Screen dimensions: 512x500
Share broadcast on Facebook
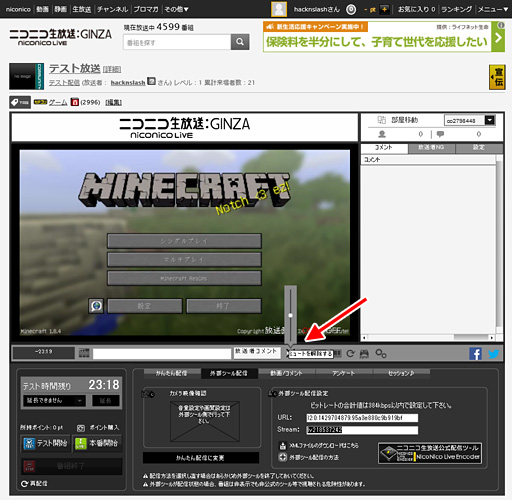pos(475,354)
